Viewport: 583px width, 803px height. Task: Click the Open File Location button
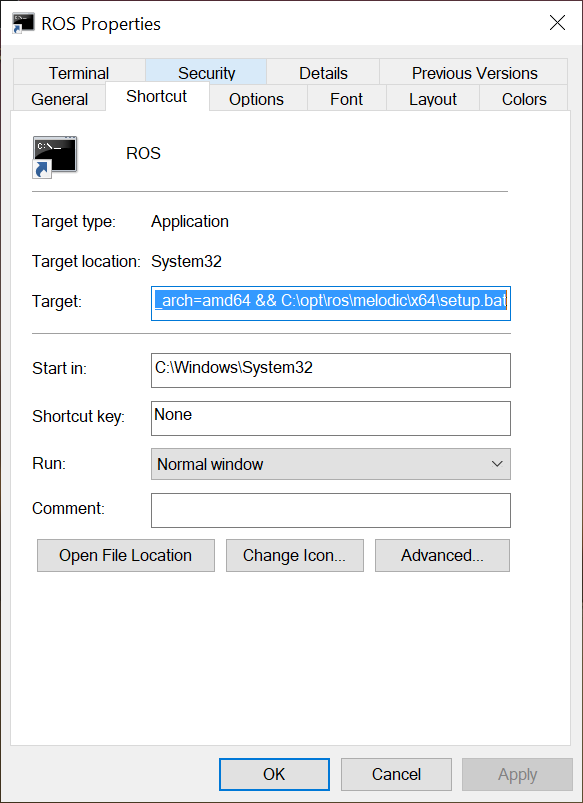[x=126, y=555]
